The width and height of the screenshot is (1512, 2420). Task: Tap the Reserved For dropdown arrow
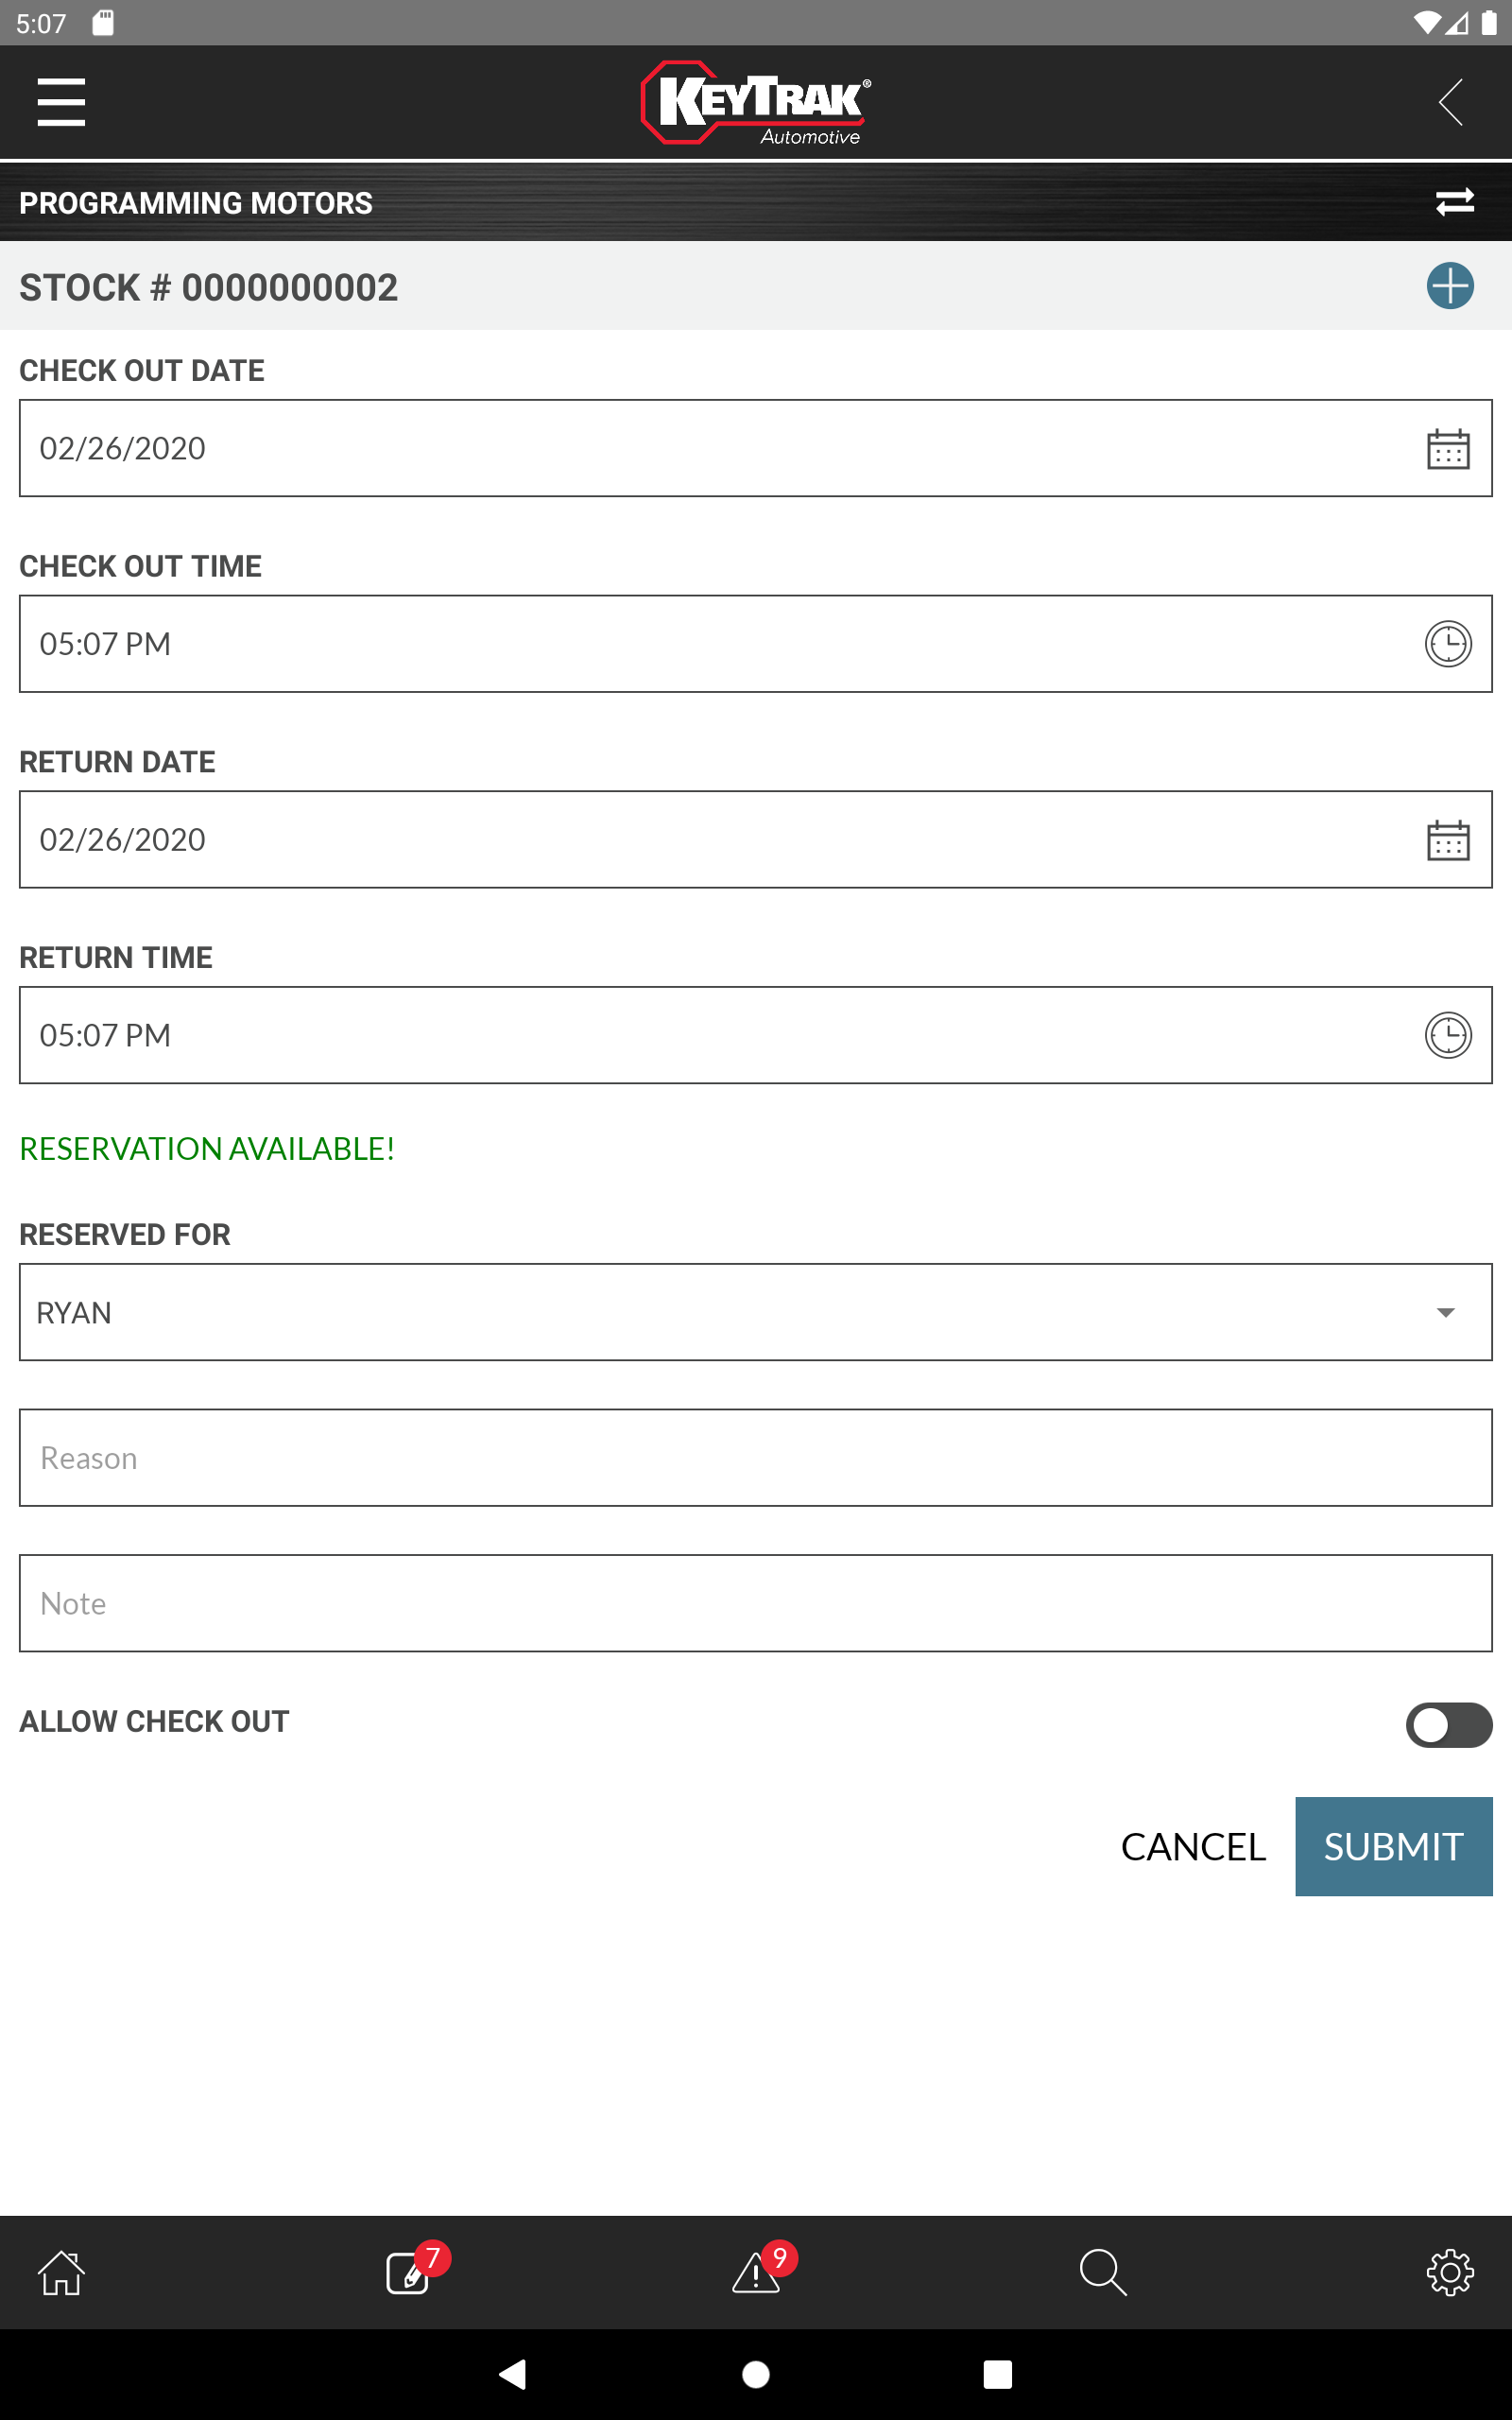[1445, 1313]
